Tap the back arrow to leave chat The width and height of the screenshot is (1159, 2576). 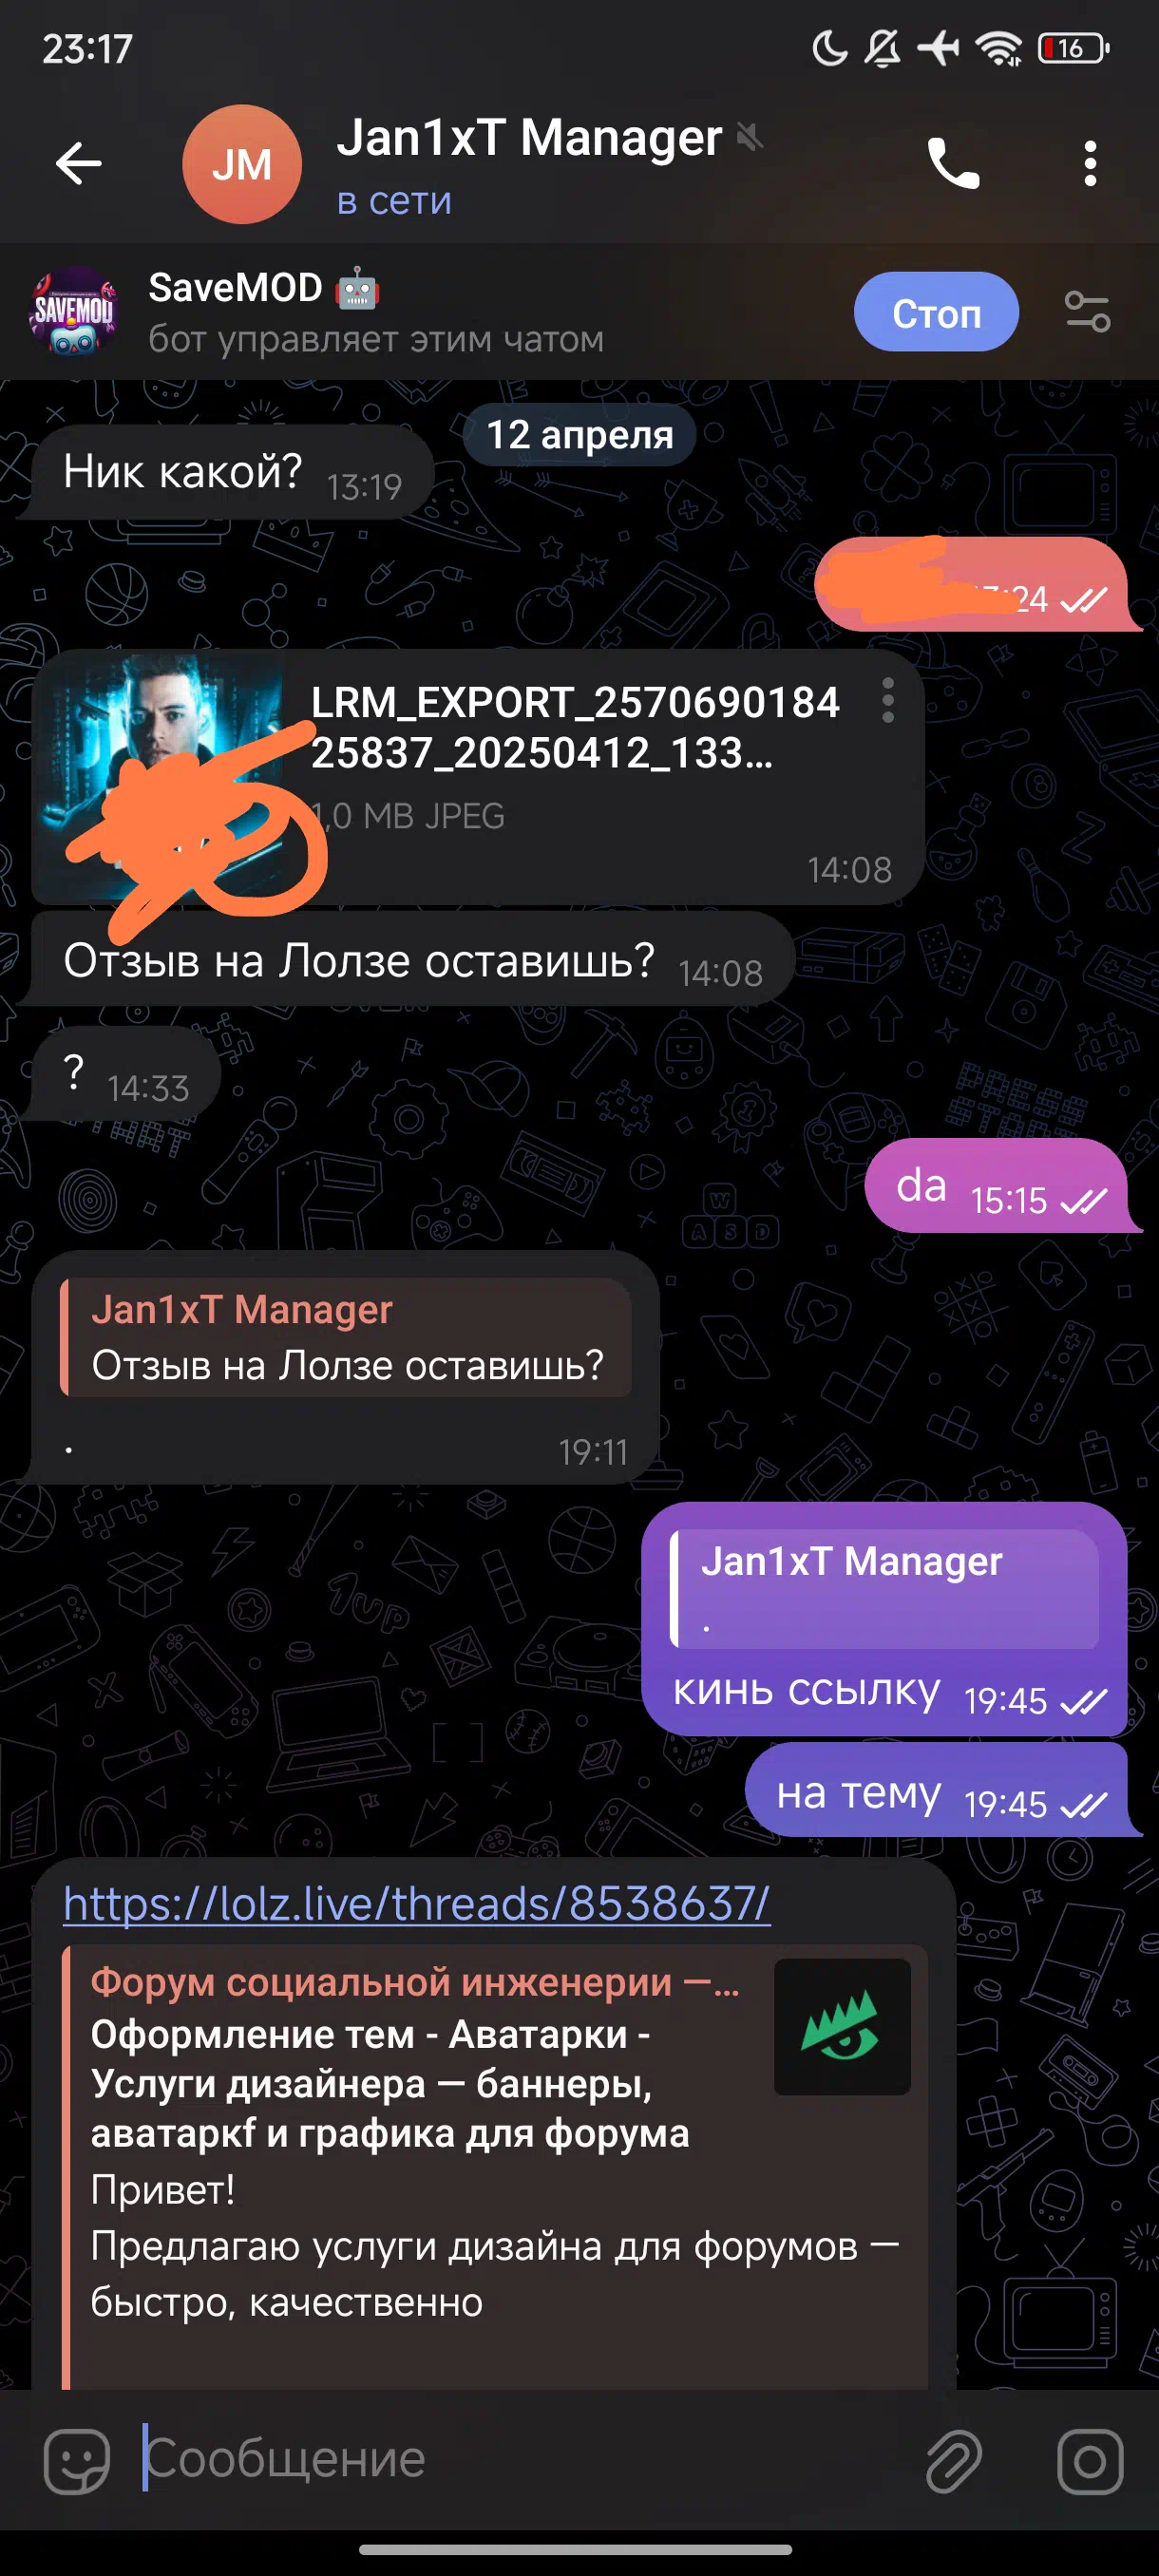point(78,164)
